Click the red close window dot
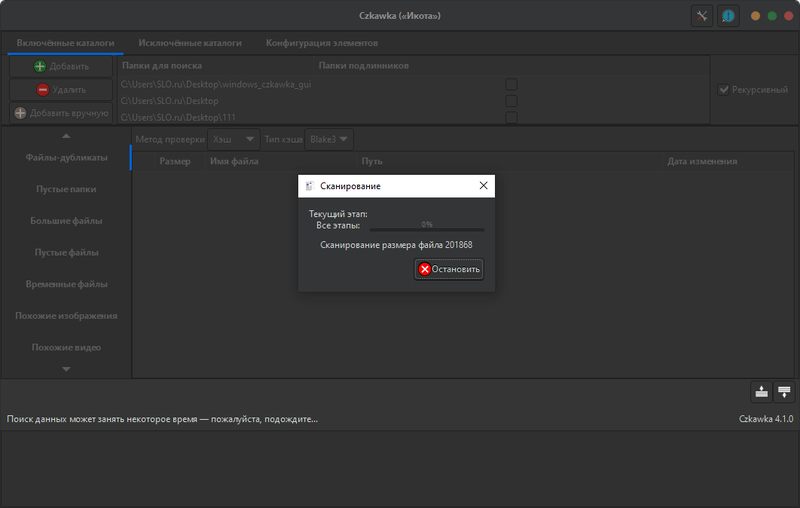The height and width of the screenshot is (508, 800). [789, 16]
